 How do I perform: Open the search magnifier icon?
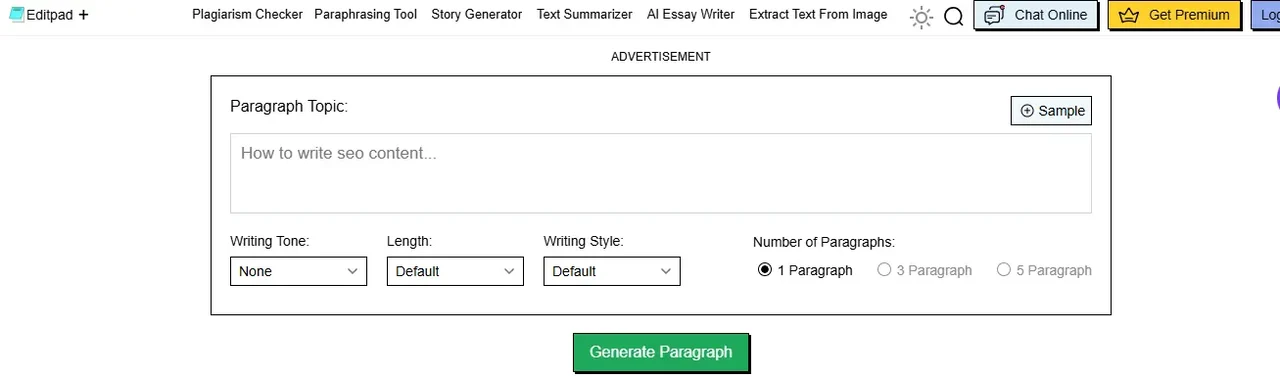(x=953, y=17)
